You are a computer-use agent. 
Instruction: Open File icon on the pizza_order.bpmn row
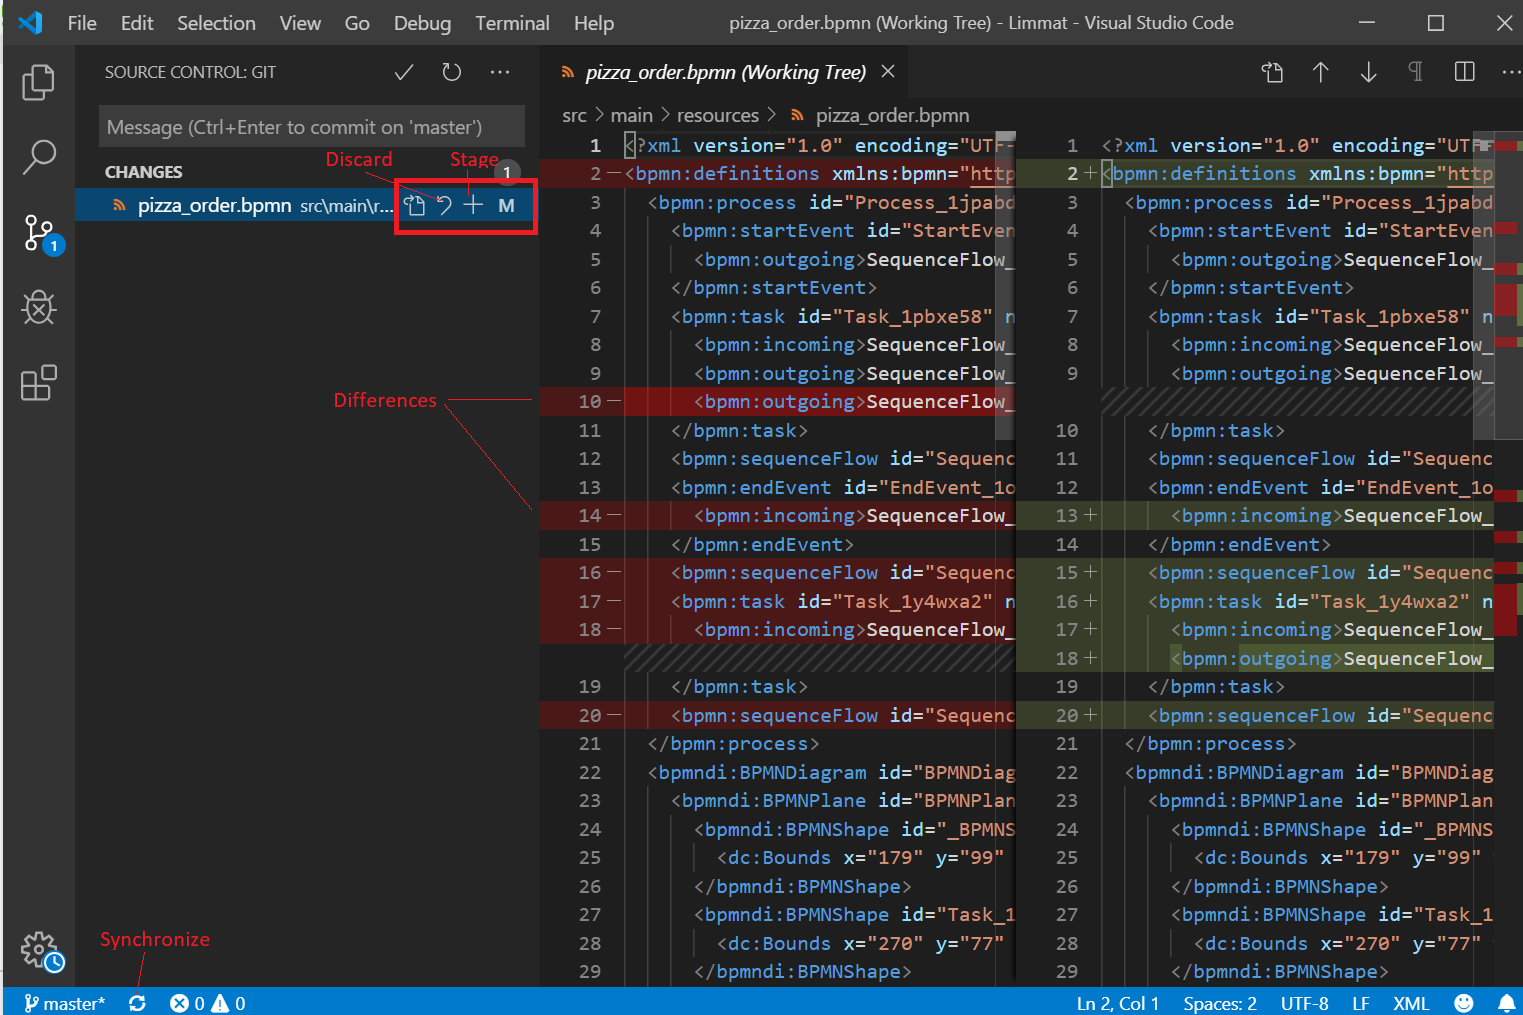415,205
